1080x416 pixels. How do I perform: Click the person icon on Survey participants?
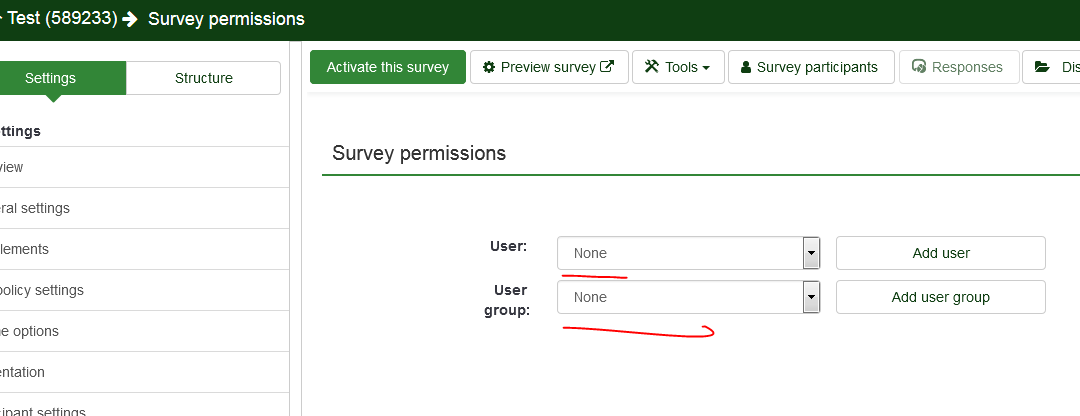tap(746, 67)
